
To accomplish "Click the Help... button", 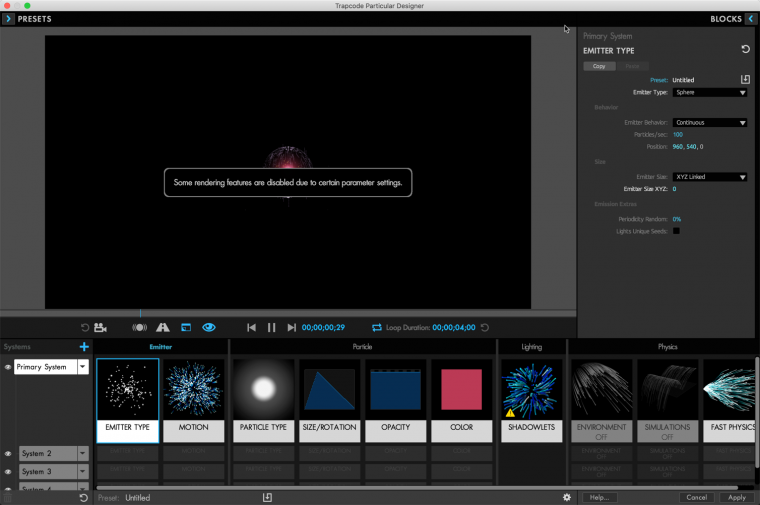I will [599, 497].
